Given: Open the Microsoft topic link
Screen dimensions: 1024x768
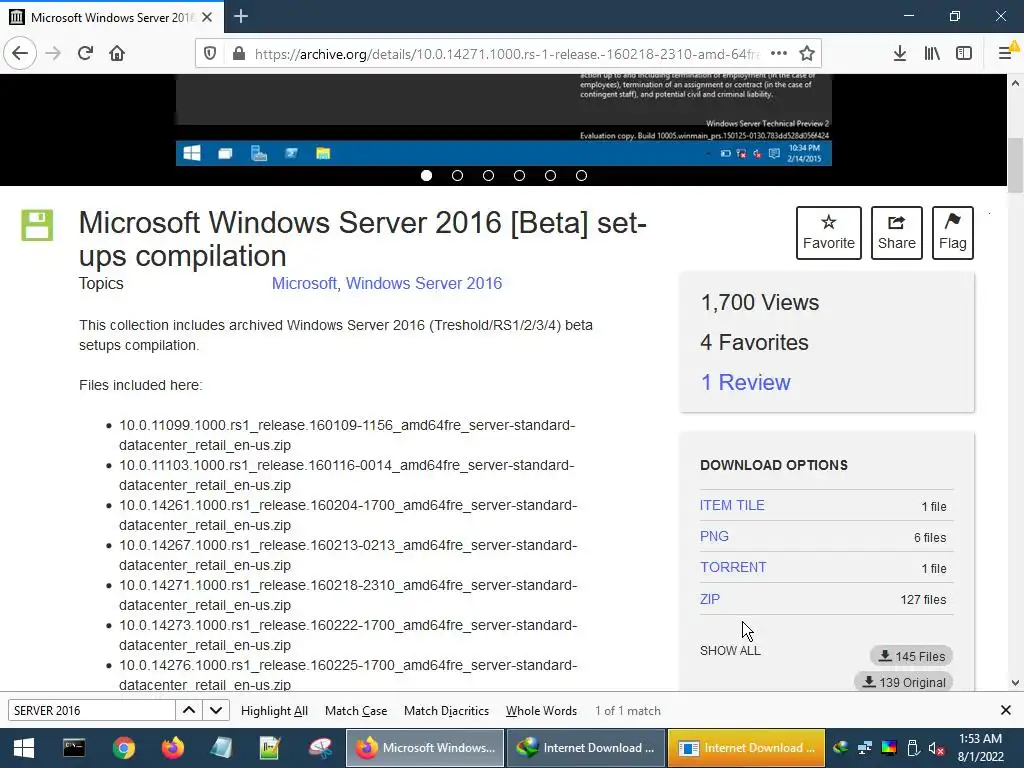Looking at the screenshot, I should (x=304, y=283).
